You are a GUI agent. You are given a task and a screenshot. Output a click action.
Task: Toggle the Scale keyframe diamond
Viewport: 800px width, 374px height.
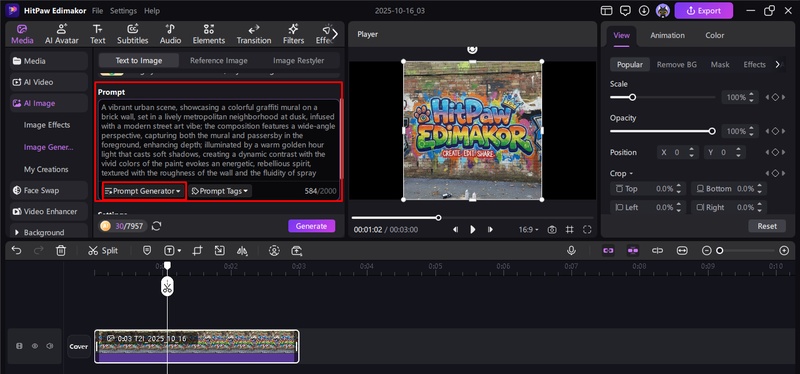pos(775,97)
